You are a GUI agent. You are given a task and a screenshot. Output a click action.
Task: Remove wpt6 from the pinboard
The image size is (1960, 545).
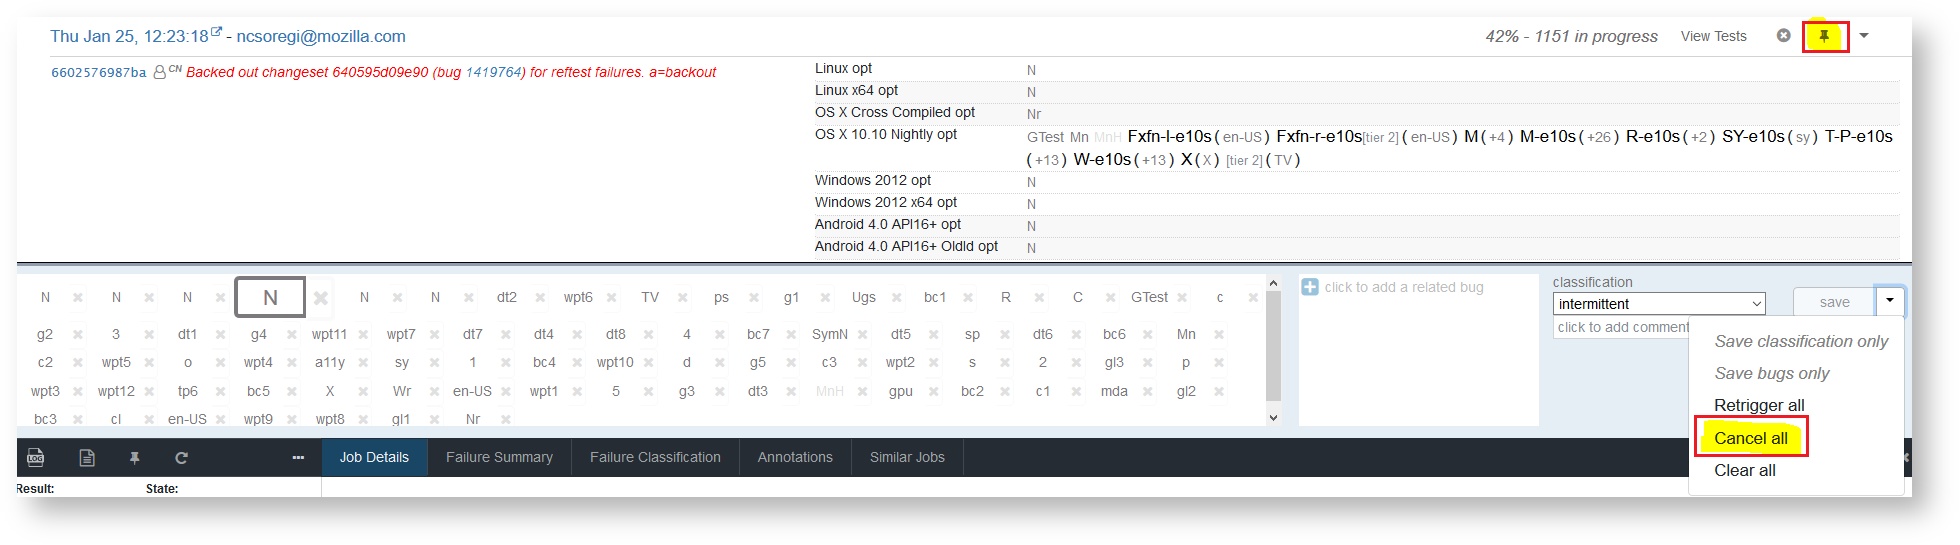point(611,298)
